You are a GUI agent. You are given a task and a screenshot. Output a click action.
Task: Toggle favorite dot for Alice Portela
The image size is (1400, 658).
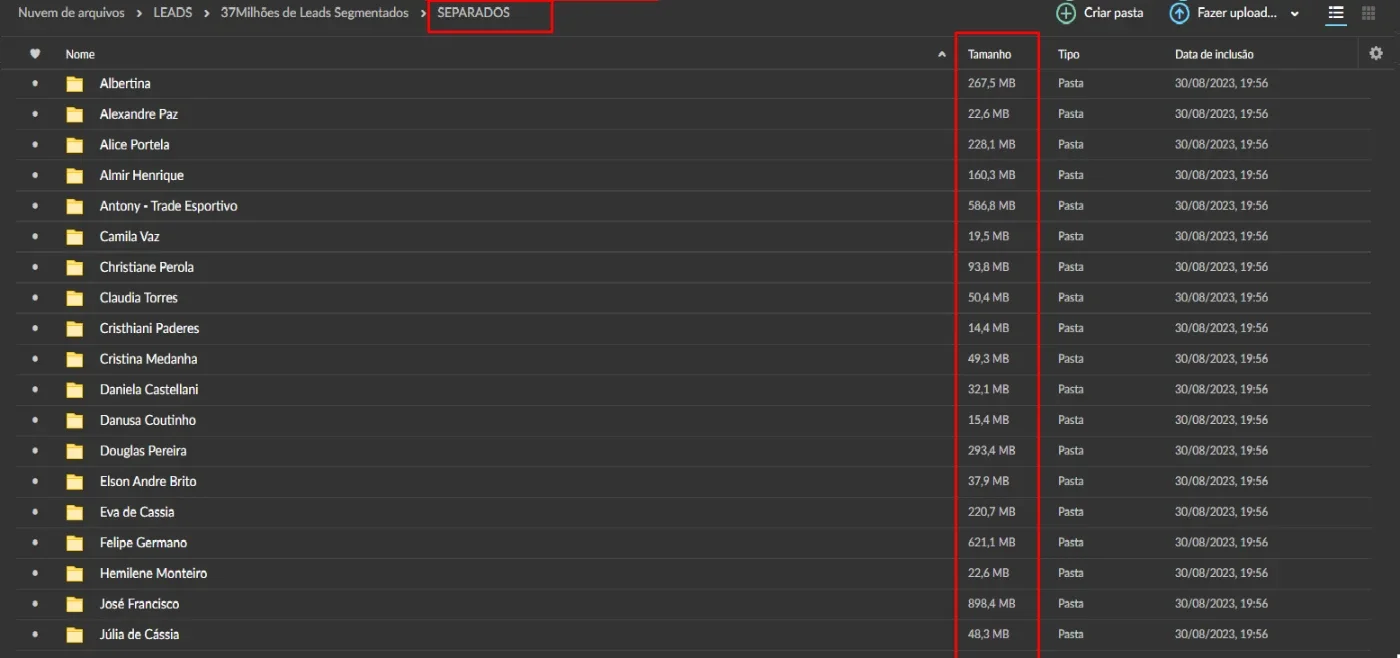tap(35, 145)
